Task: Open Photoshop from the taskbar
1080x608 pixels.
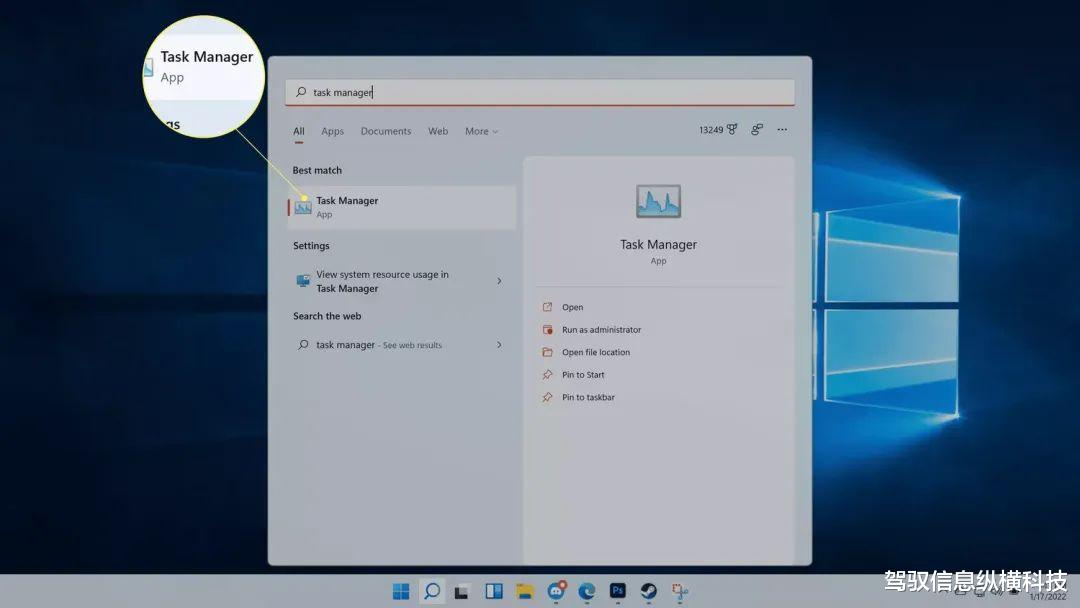Action: (x=618, y=591)
